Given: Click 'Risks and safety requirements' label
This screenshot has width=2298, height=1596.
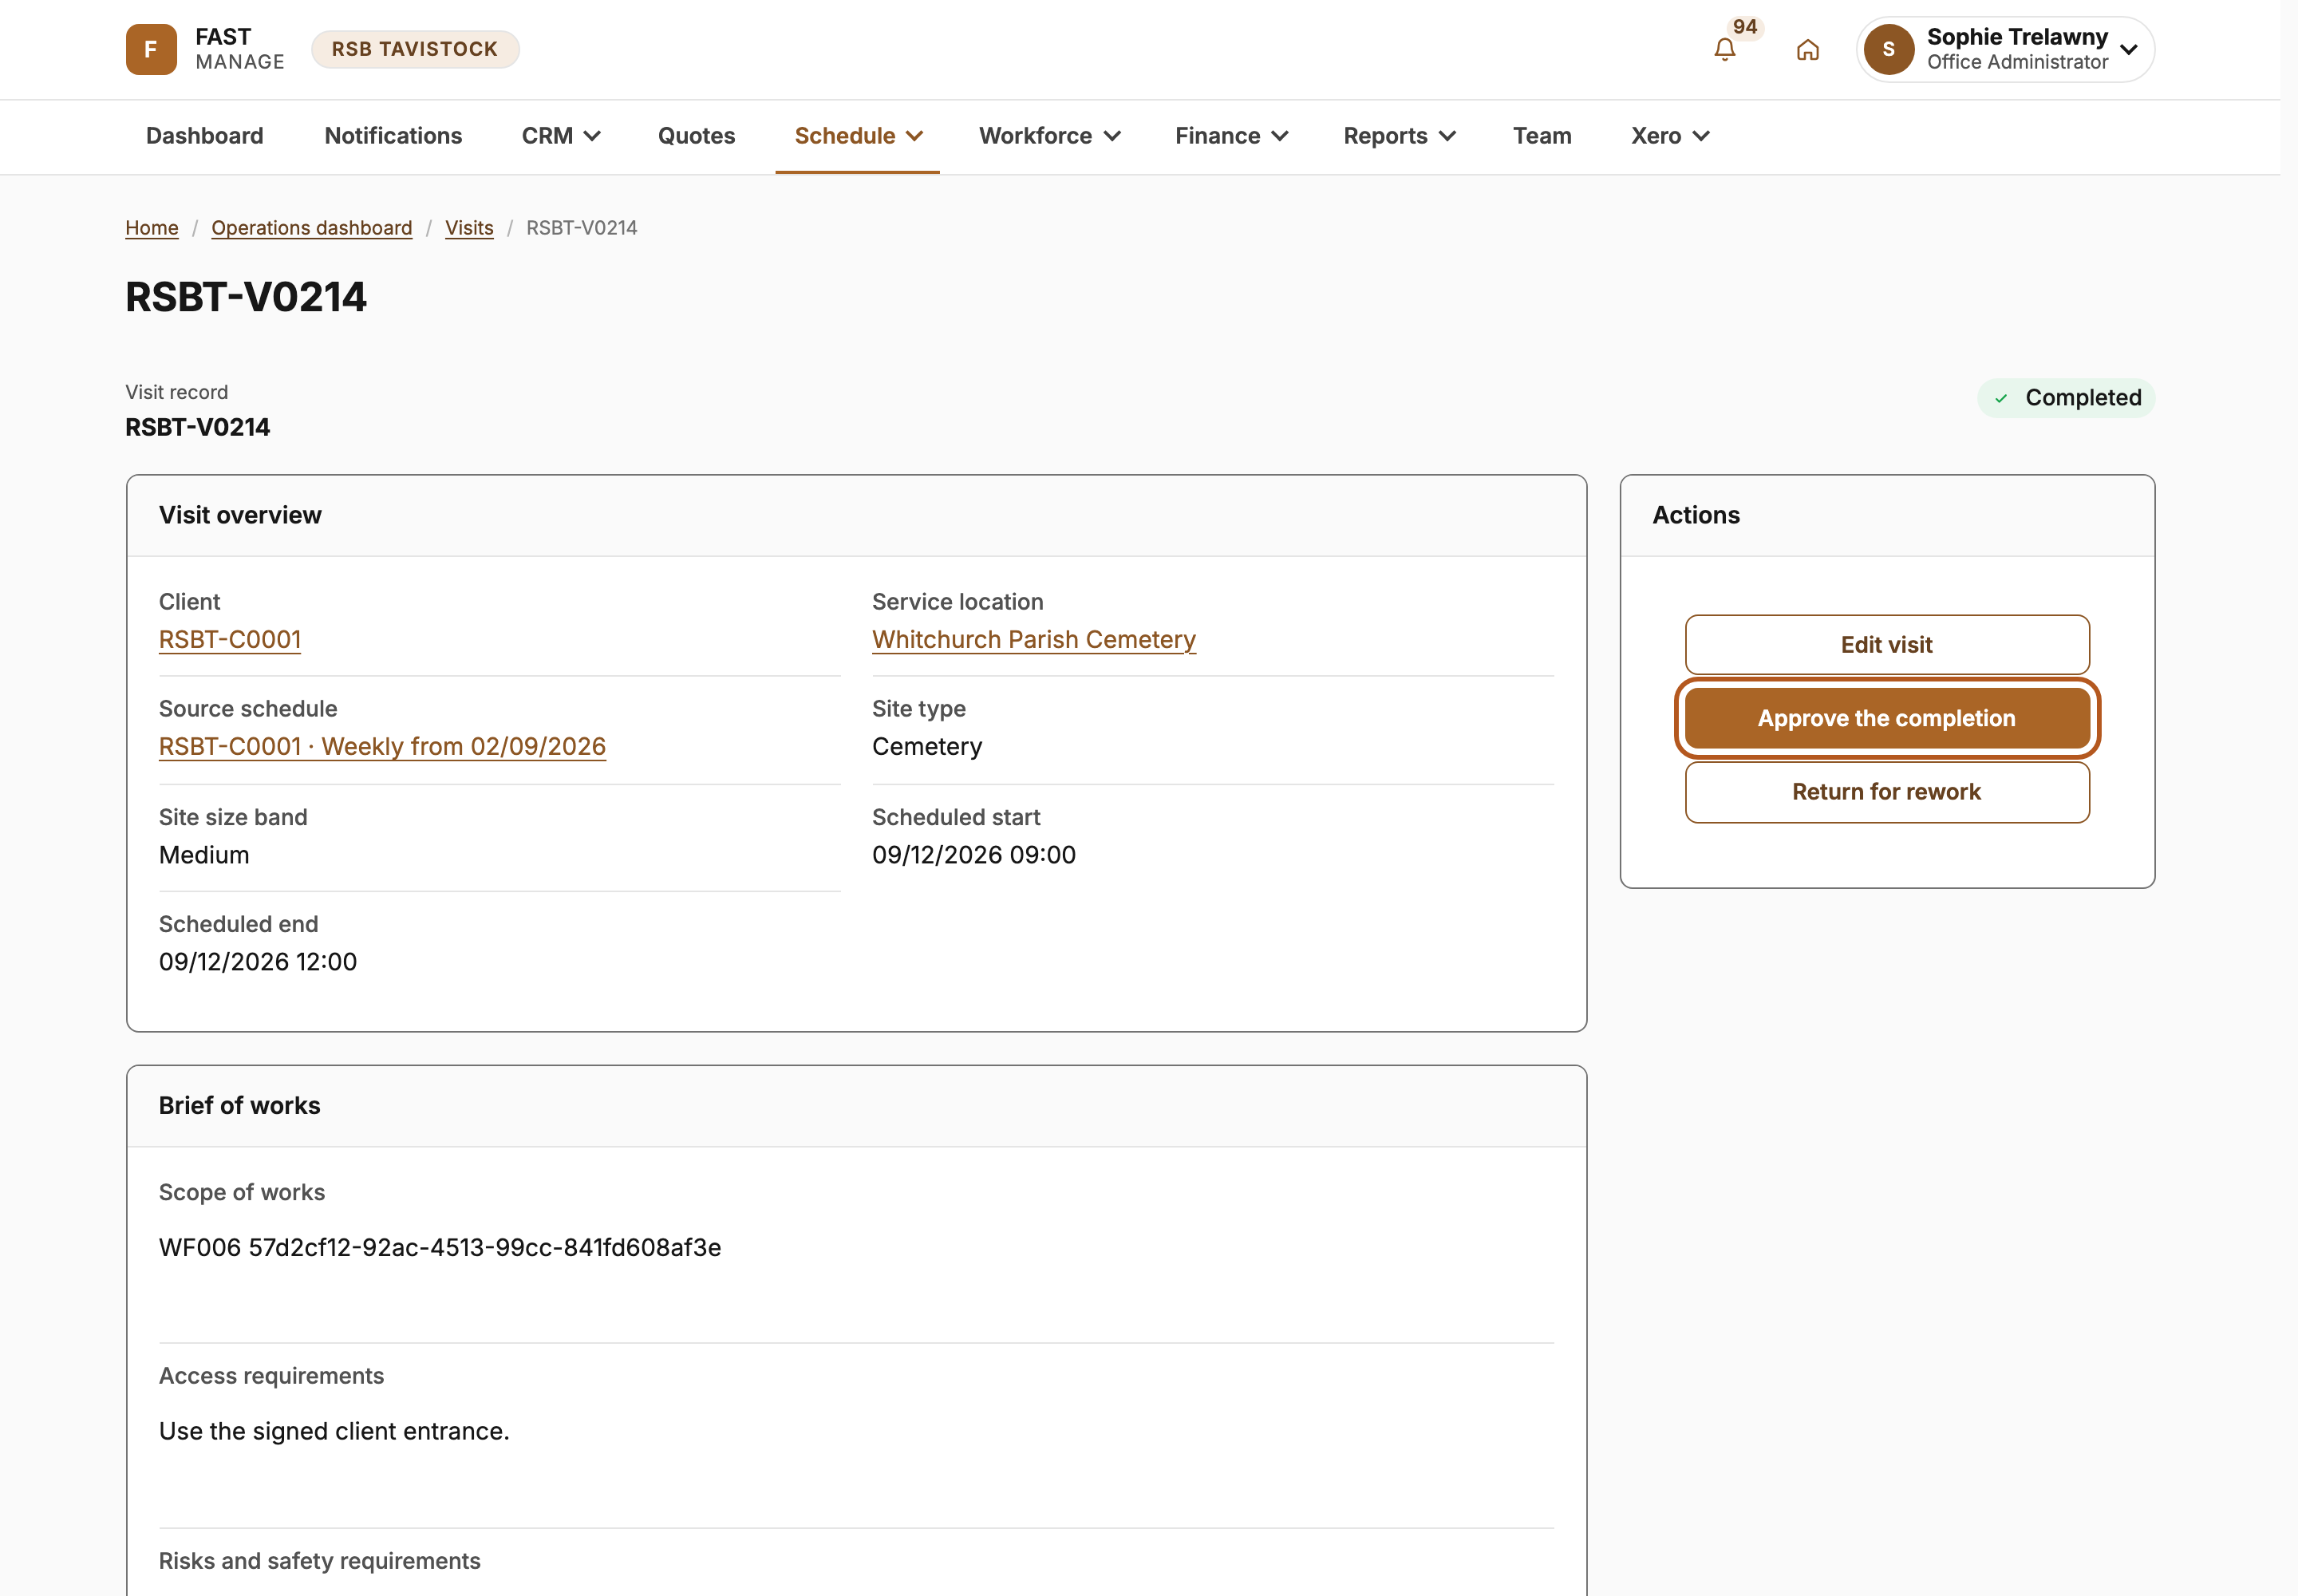Looking at the screenshot, I should coord(320,1561).
